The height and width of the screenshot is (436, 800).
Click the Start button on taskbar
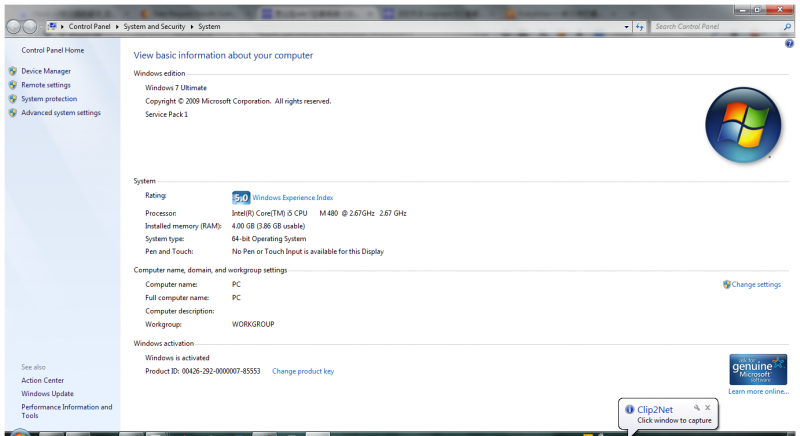19,433
